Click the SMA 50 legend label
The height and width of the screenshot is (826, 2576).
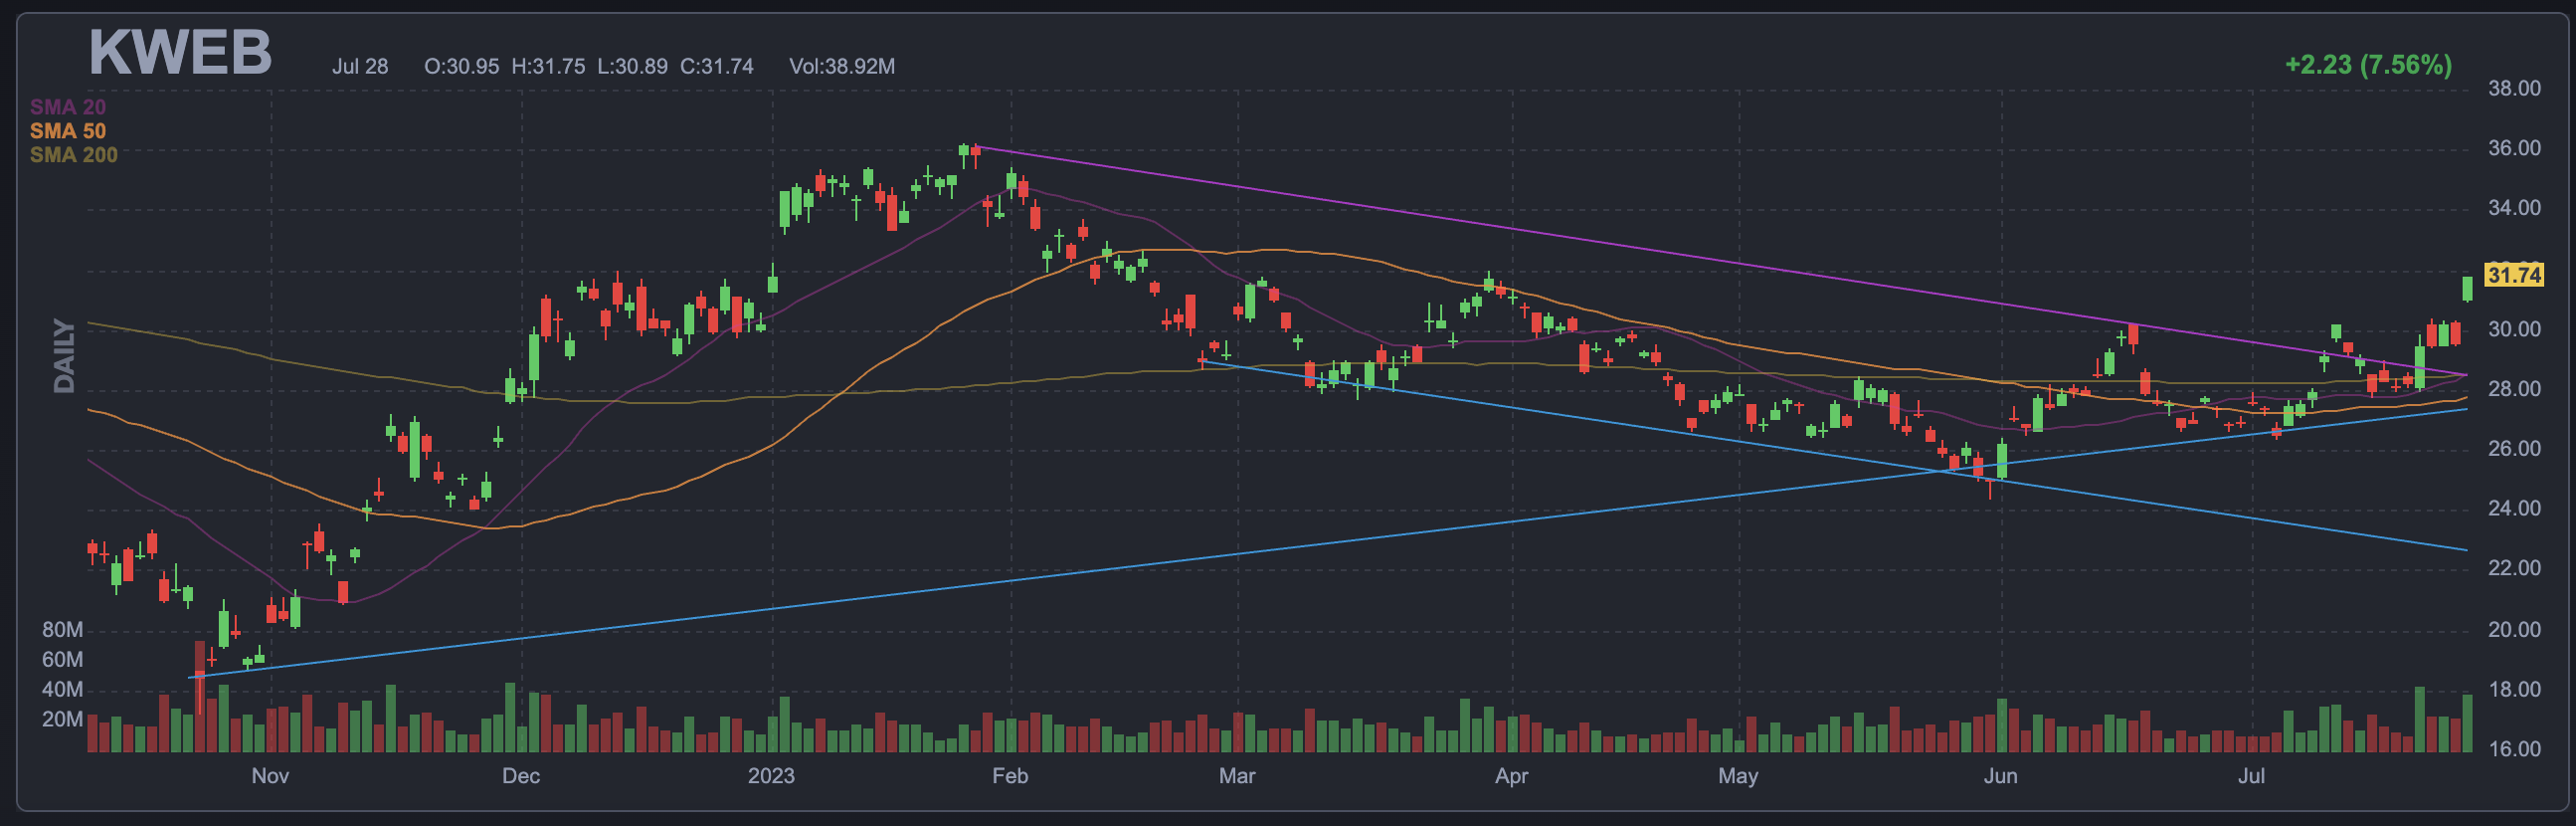67,131
